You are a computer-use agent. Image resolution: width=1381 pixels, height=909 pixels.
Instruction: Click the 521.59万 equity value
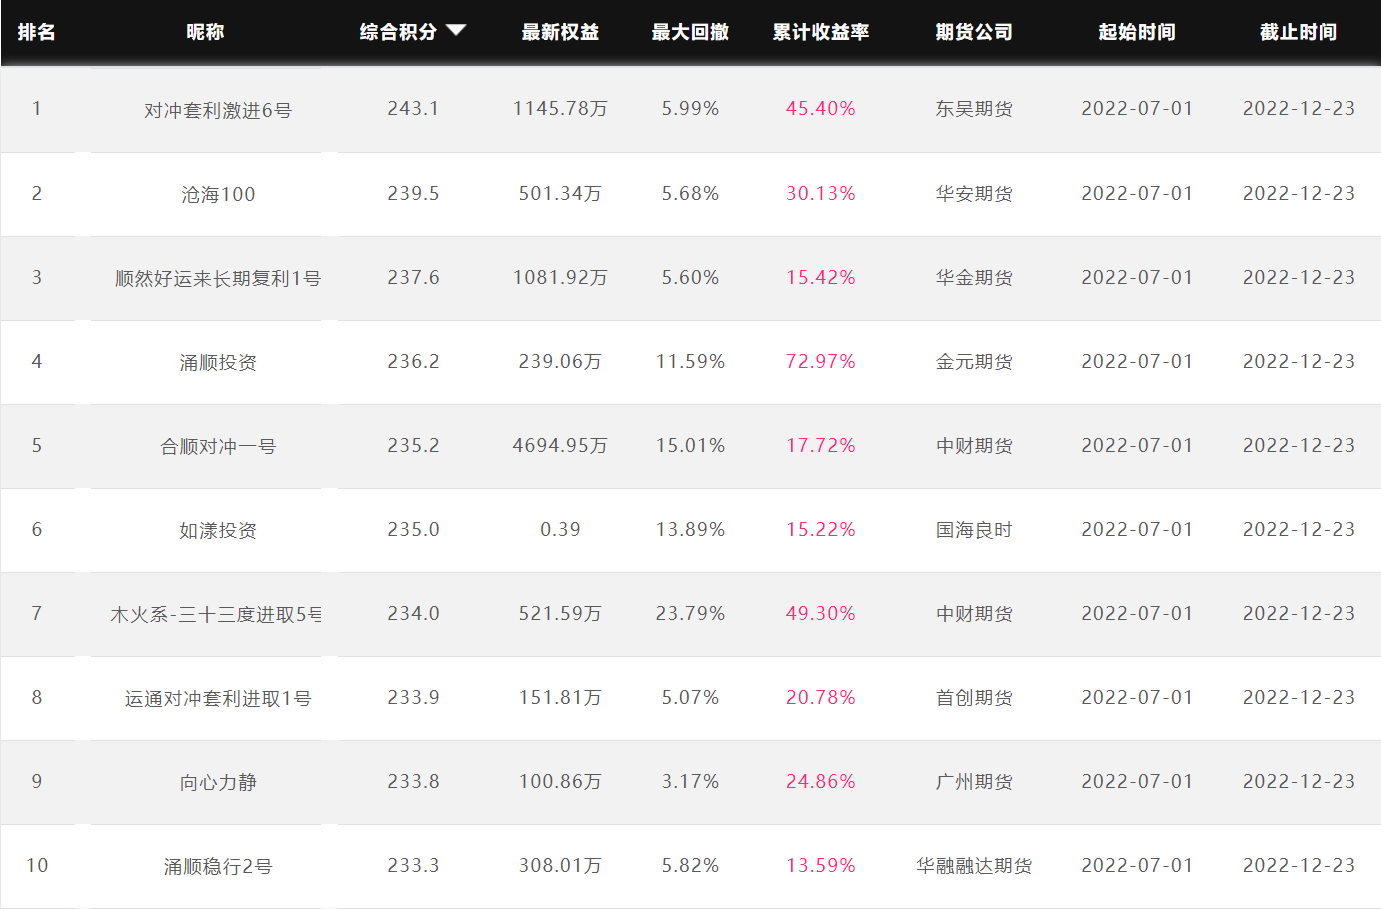coord(560,613)
